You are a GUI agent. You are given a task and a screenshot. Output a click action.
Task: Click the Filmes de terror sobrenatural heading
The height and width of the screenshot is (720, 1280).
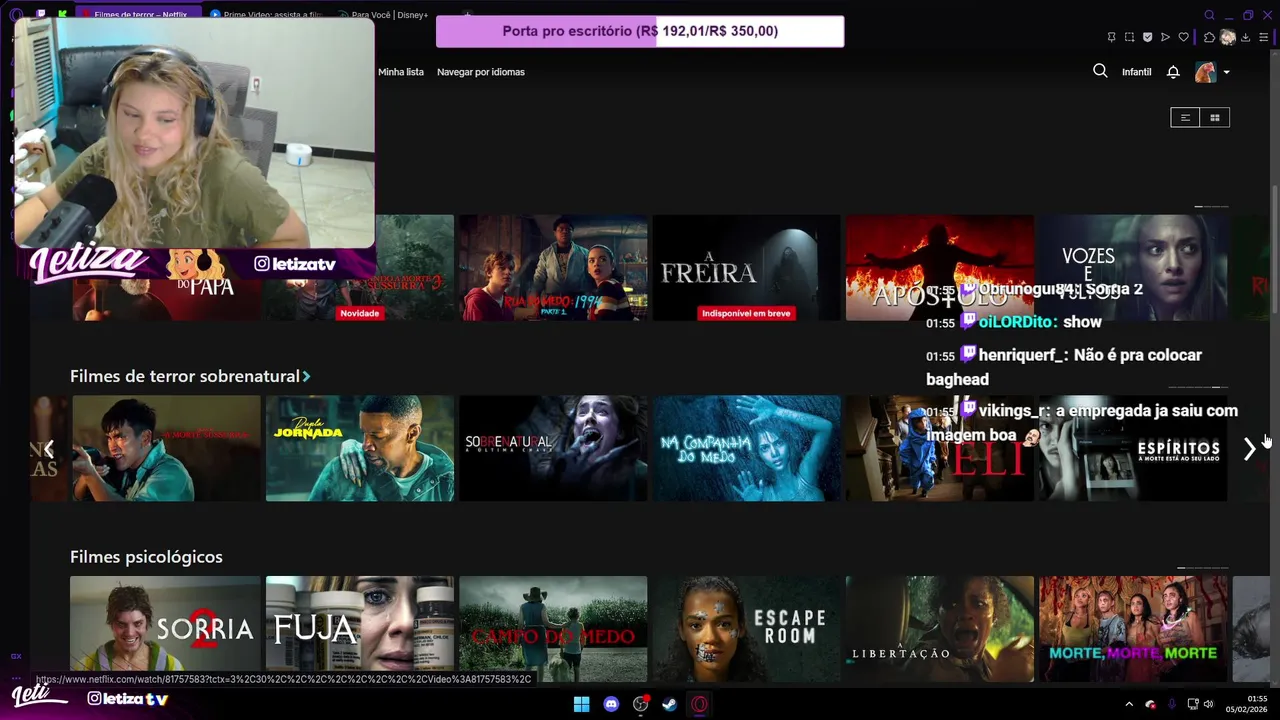pos(185,376)
